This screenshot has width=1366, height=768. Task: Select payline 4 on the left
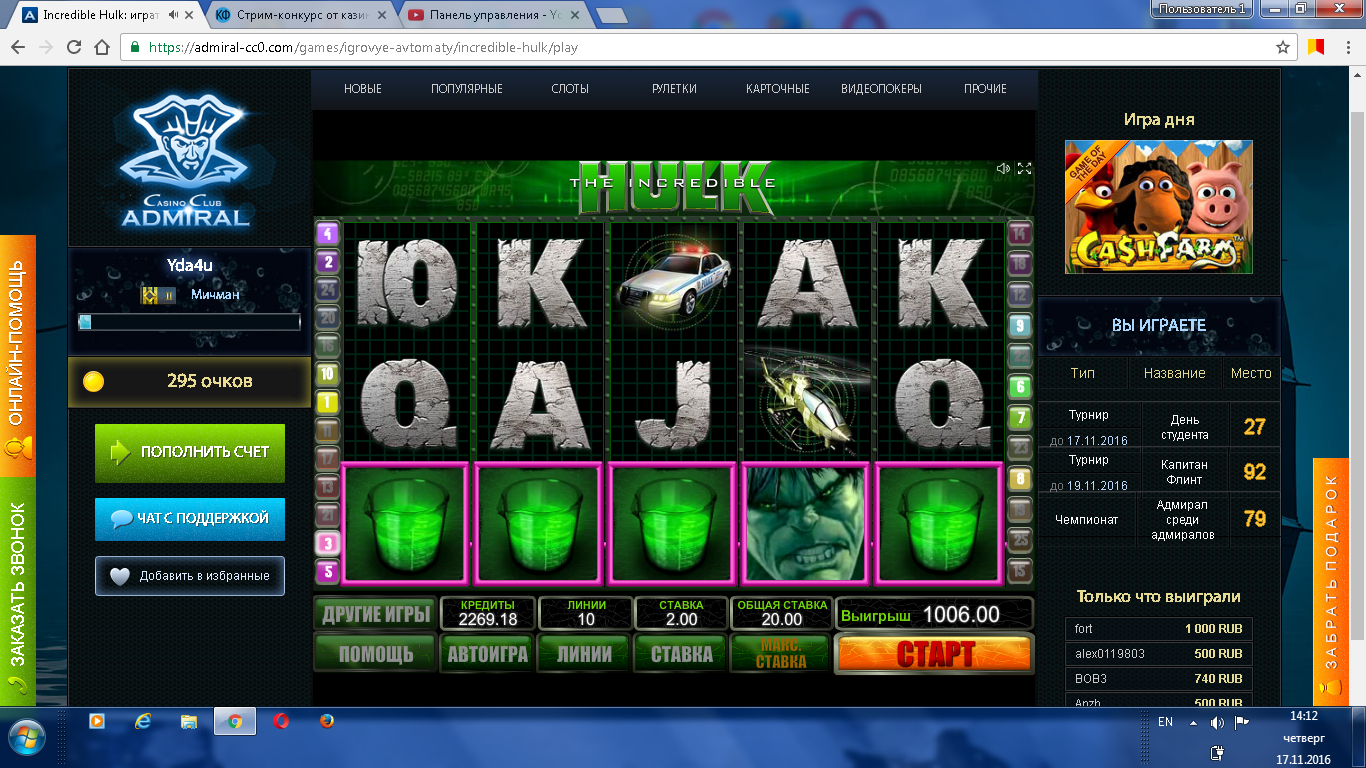coord(328,234)
